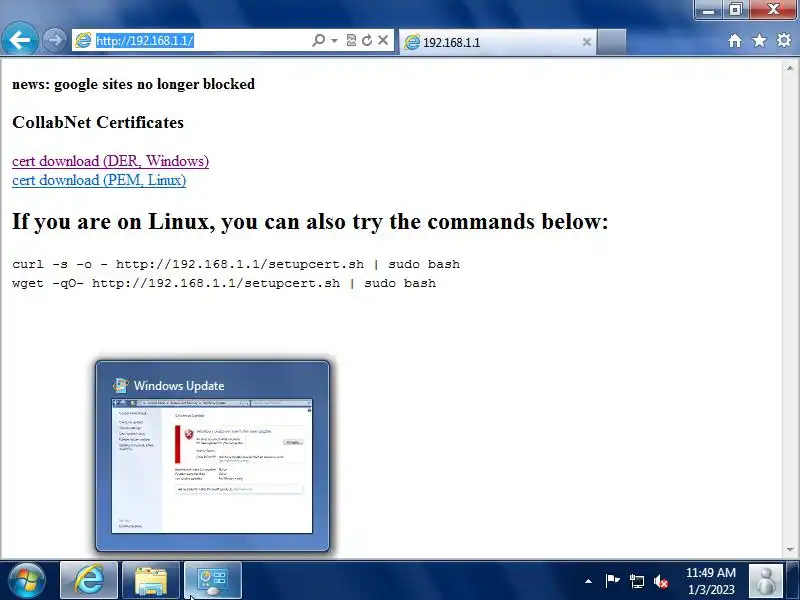The width and height of the screenshot is (800, 600).
Task: Switch to Internet Explorer on the taskbar
Action: click(x=89, y=581)
